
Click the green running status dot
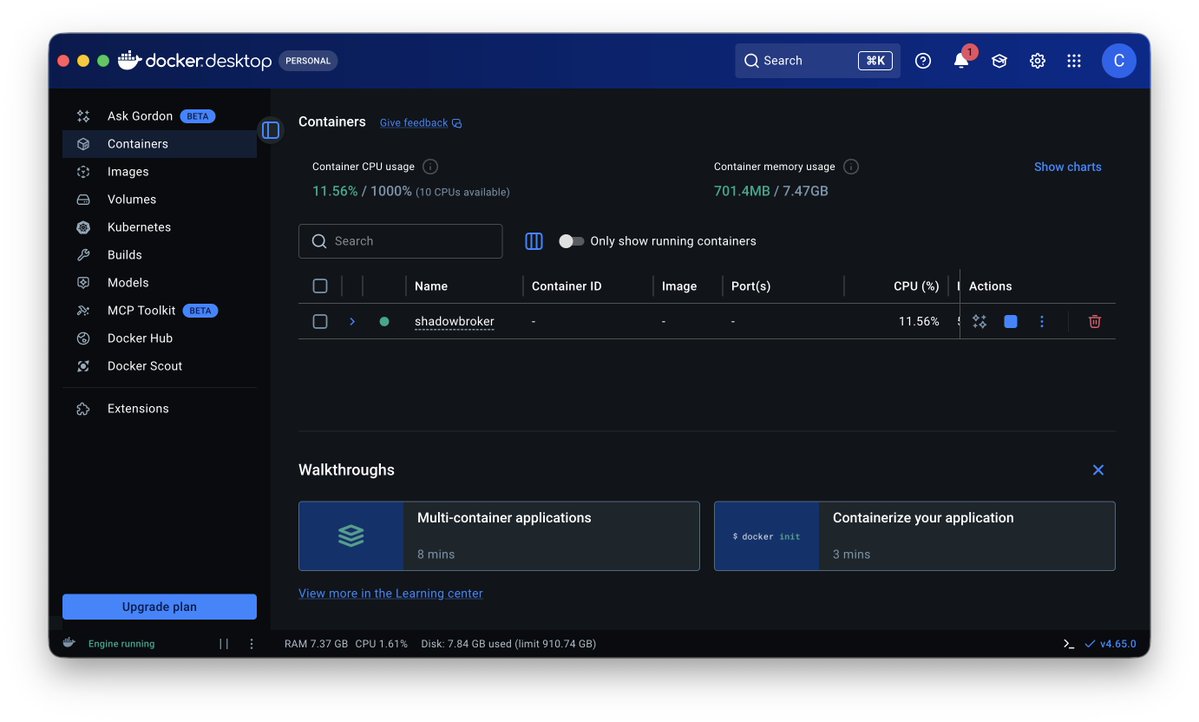coord(384,321)
